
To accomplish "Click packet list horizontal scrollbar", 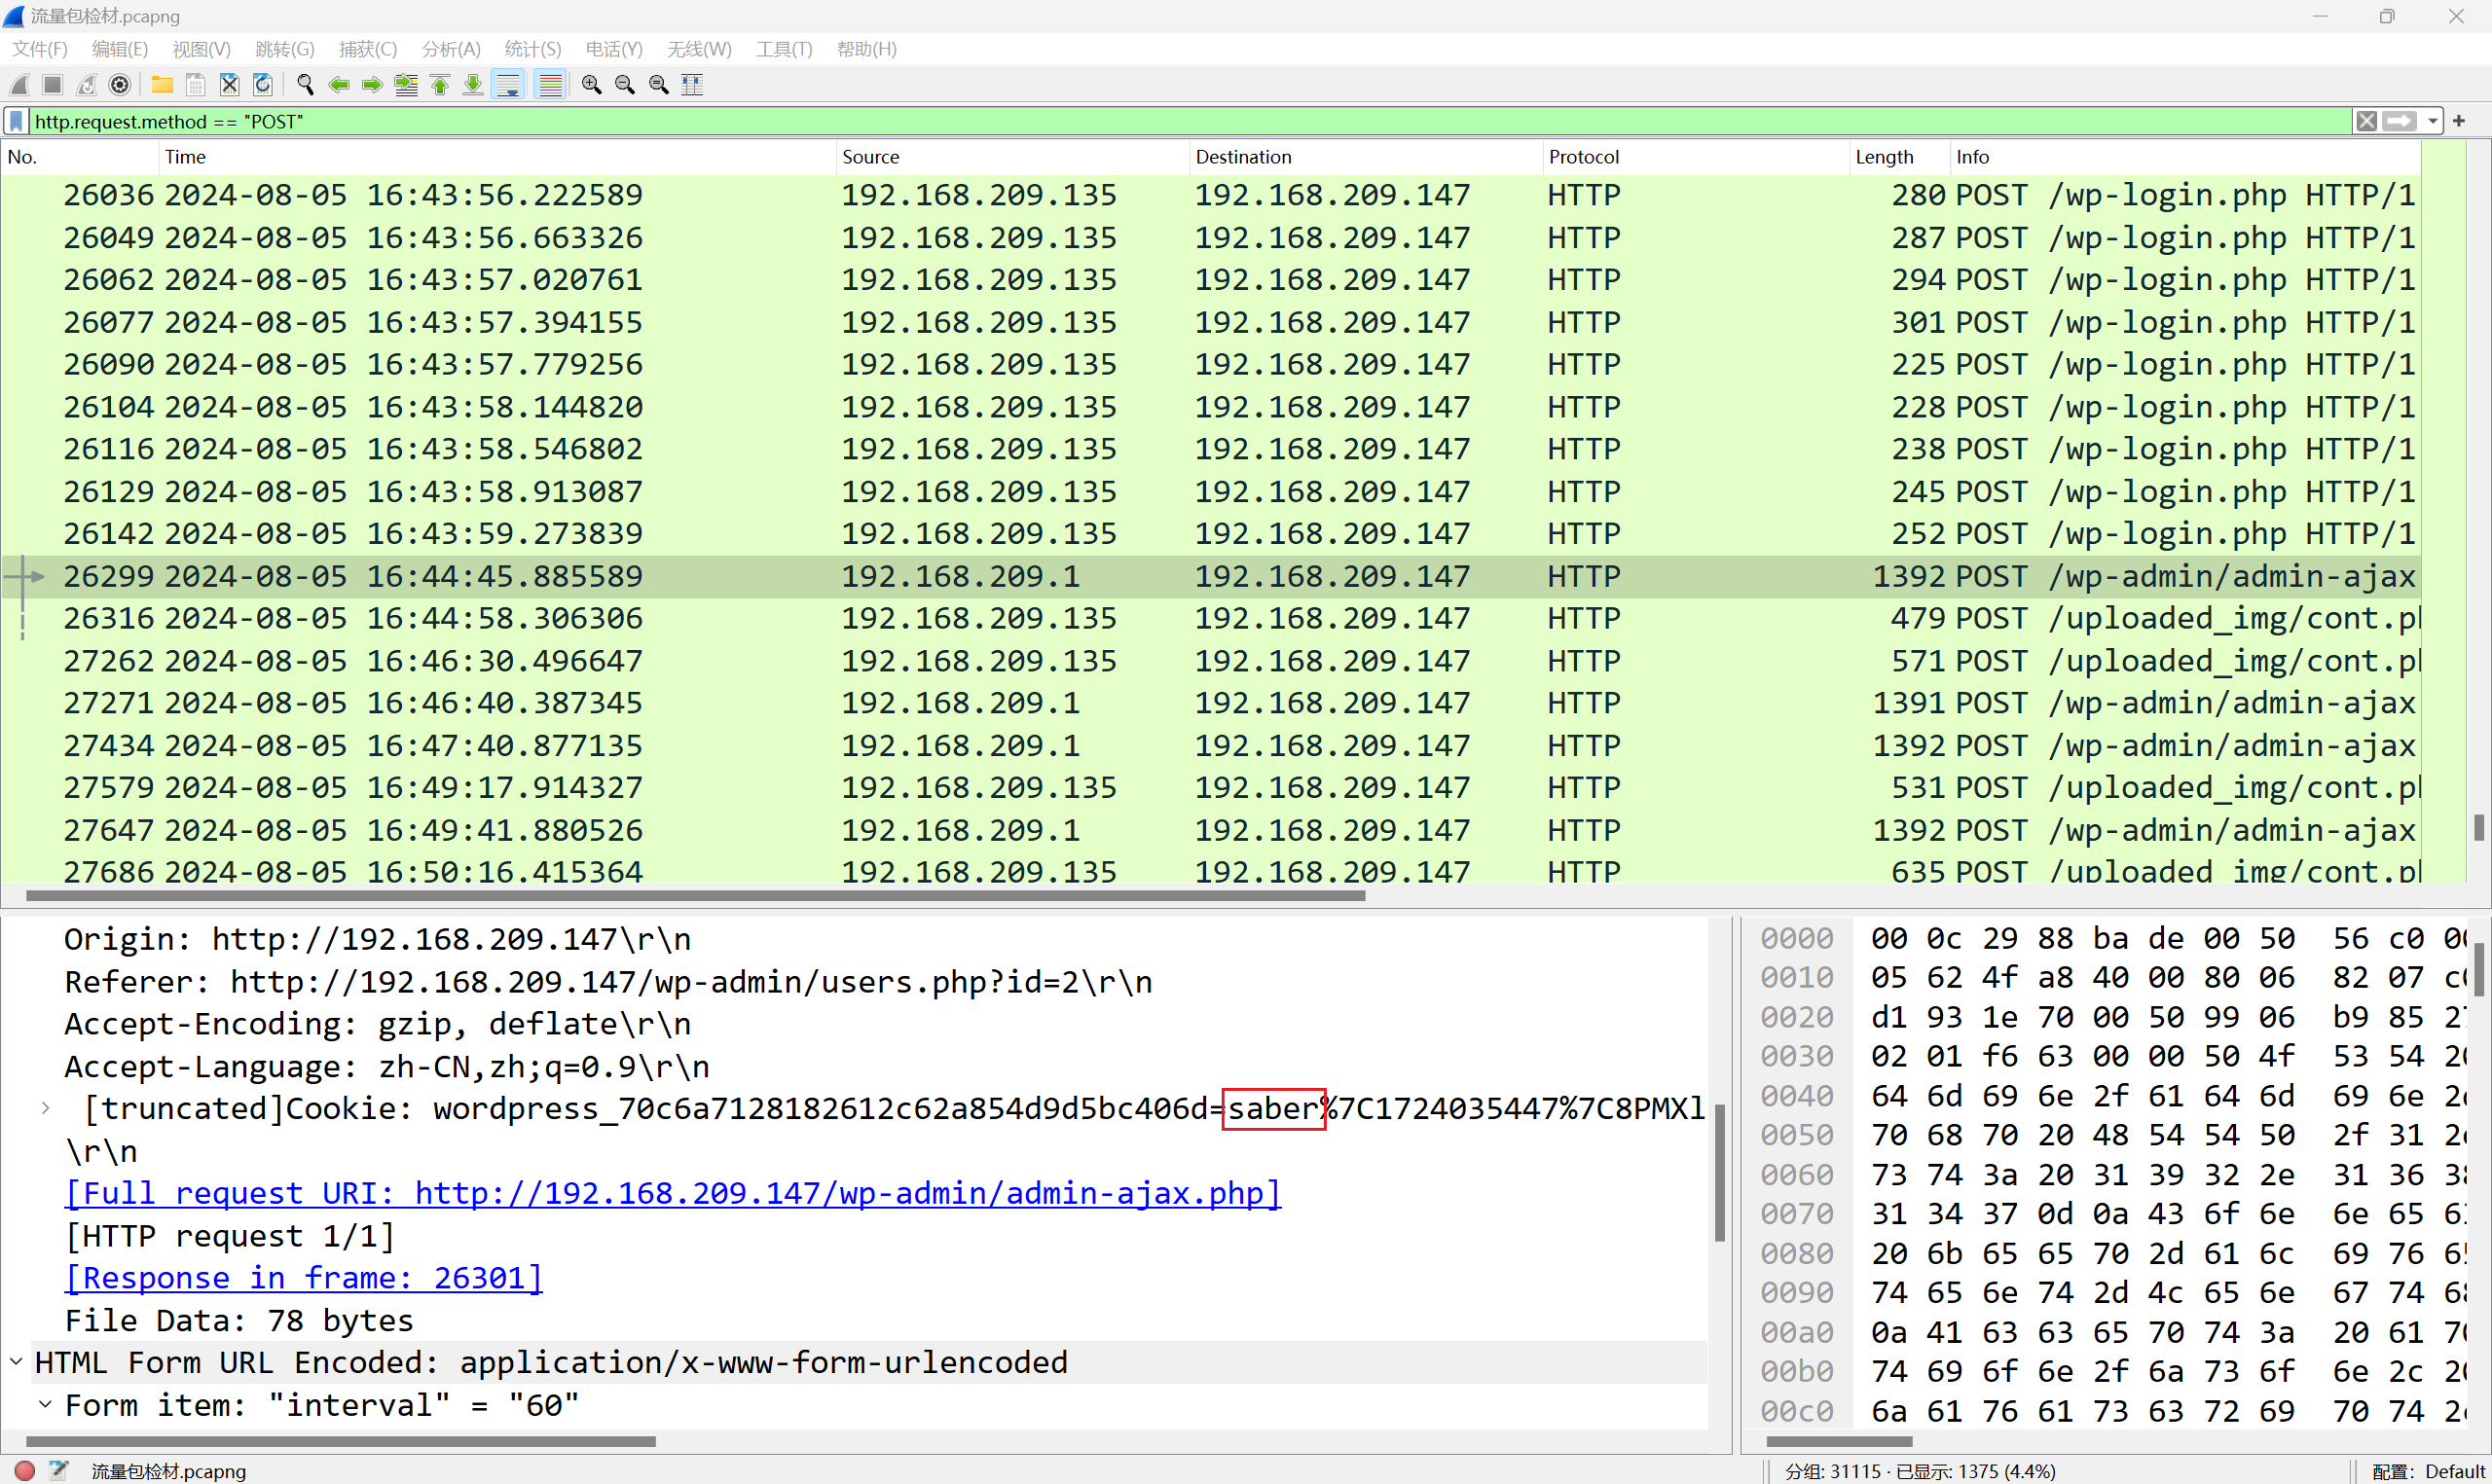I will tap(695, 896).
